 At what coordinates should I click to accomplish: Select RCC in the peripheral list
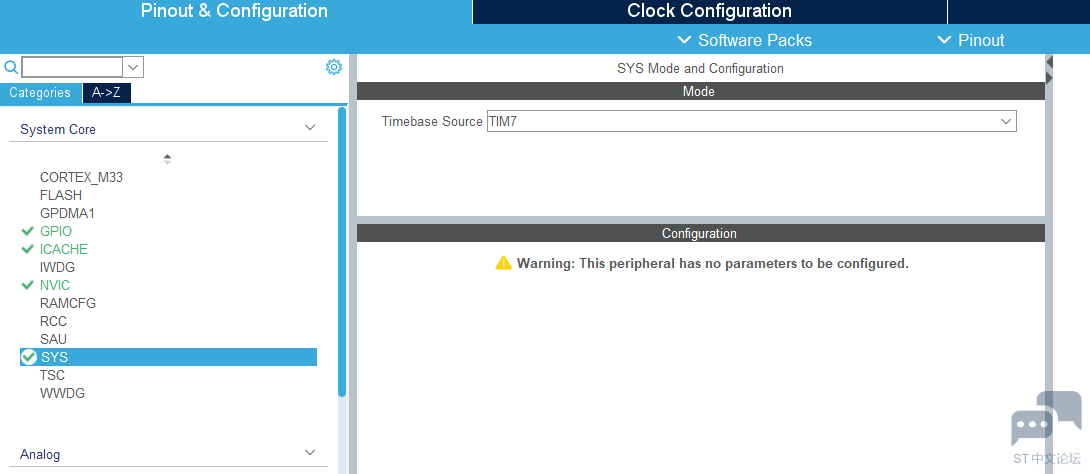tap(53, 321)
